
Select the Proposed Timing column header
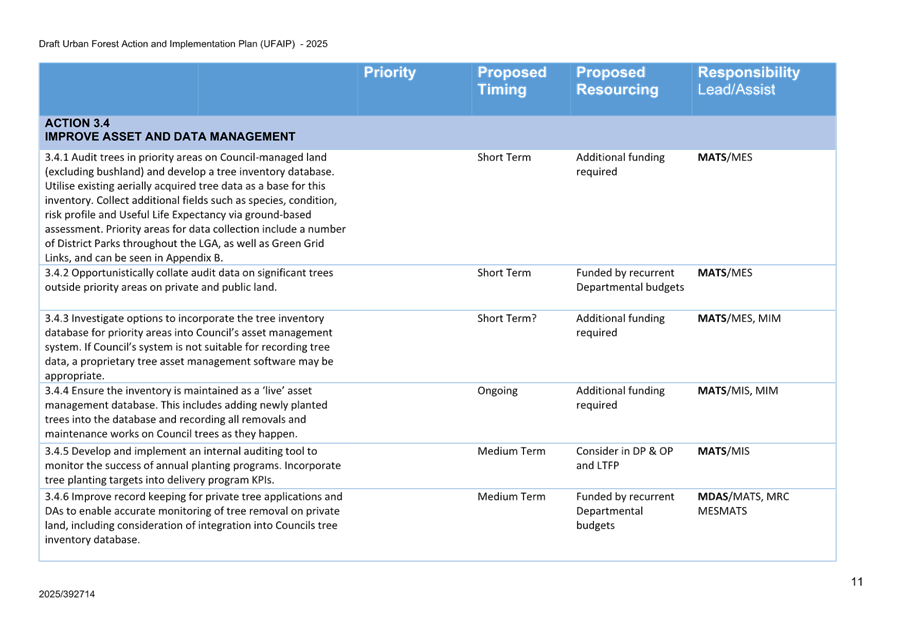coord(512,81)
